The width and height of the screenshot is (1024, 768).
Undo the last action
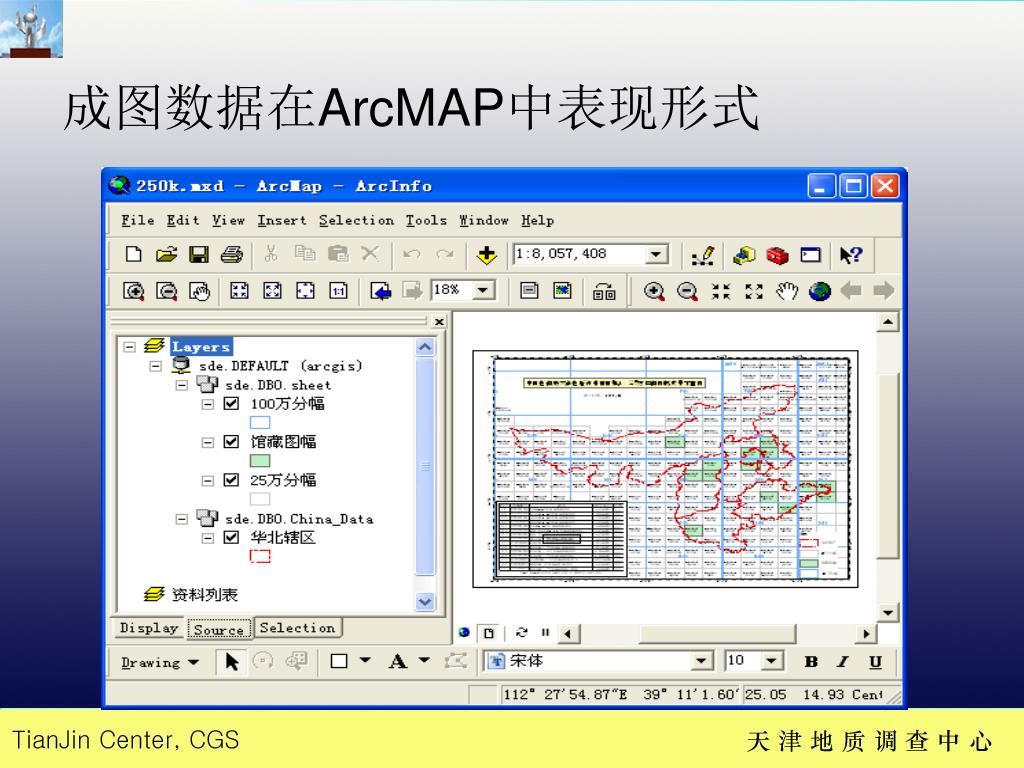point(411,254)
